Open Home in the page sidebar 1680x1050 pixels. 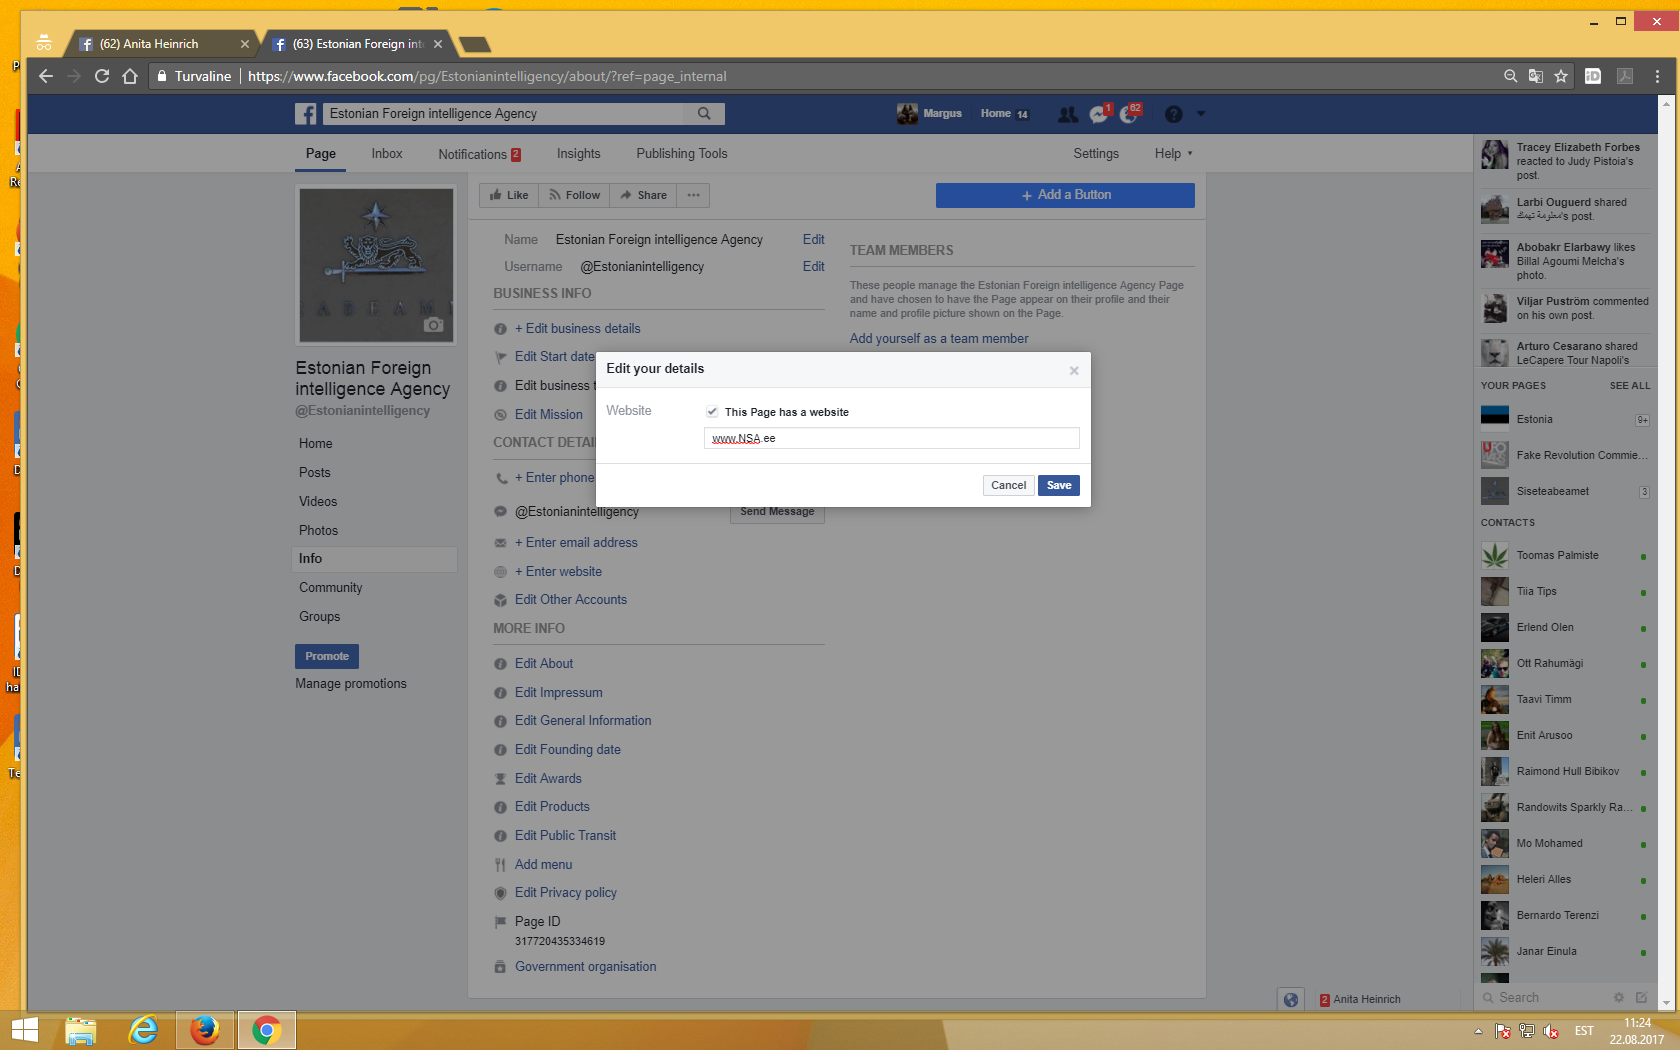tap(316, 443)
